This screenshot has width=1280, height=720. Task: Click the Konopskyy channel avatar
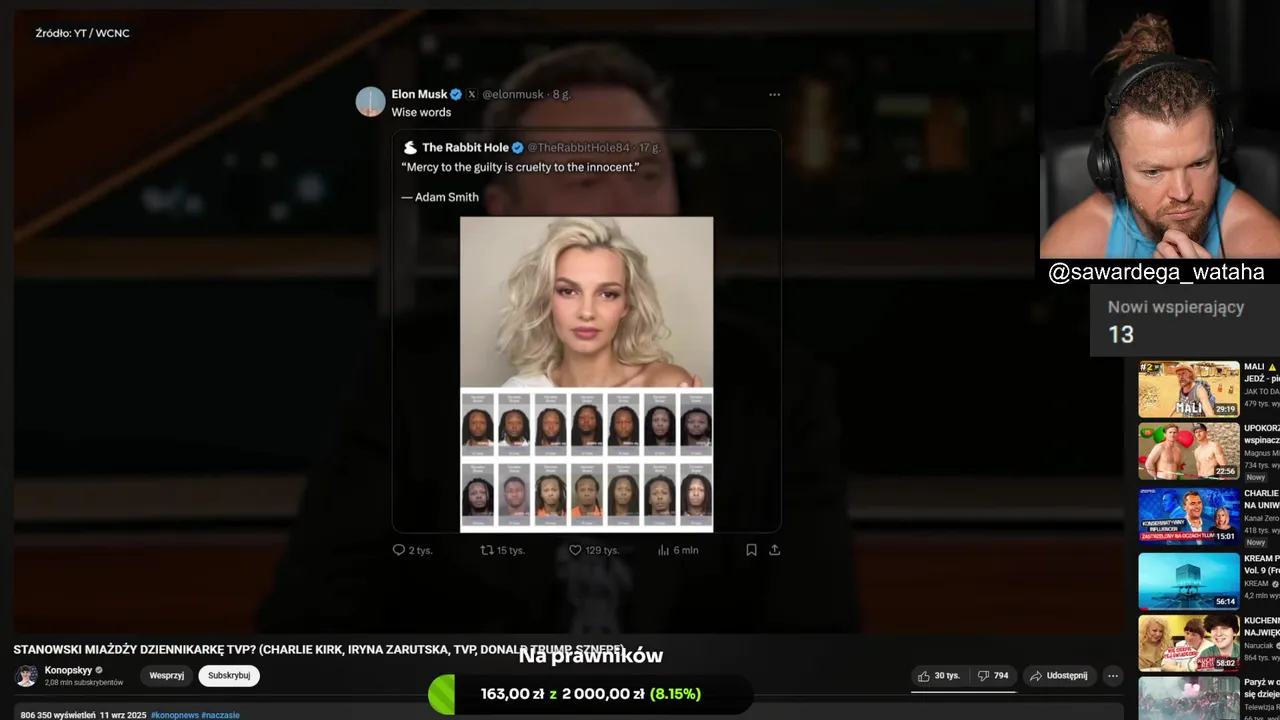point(27,676)
